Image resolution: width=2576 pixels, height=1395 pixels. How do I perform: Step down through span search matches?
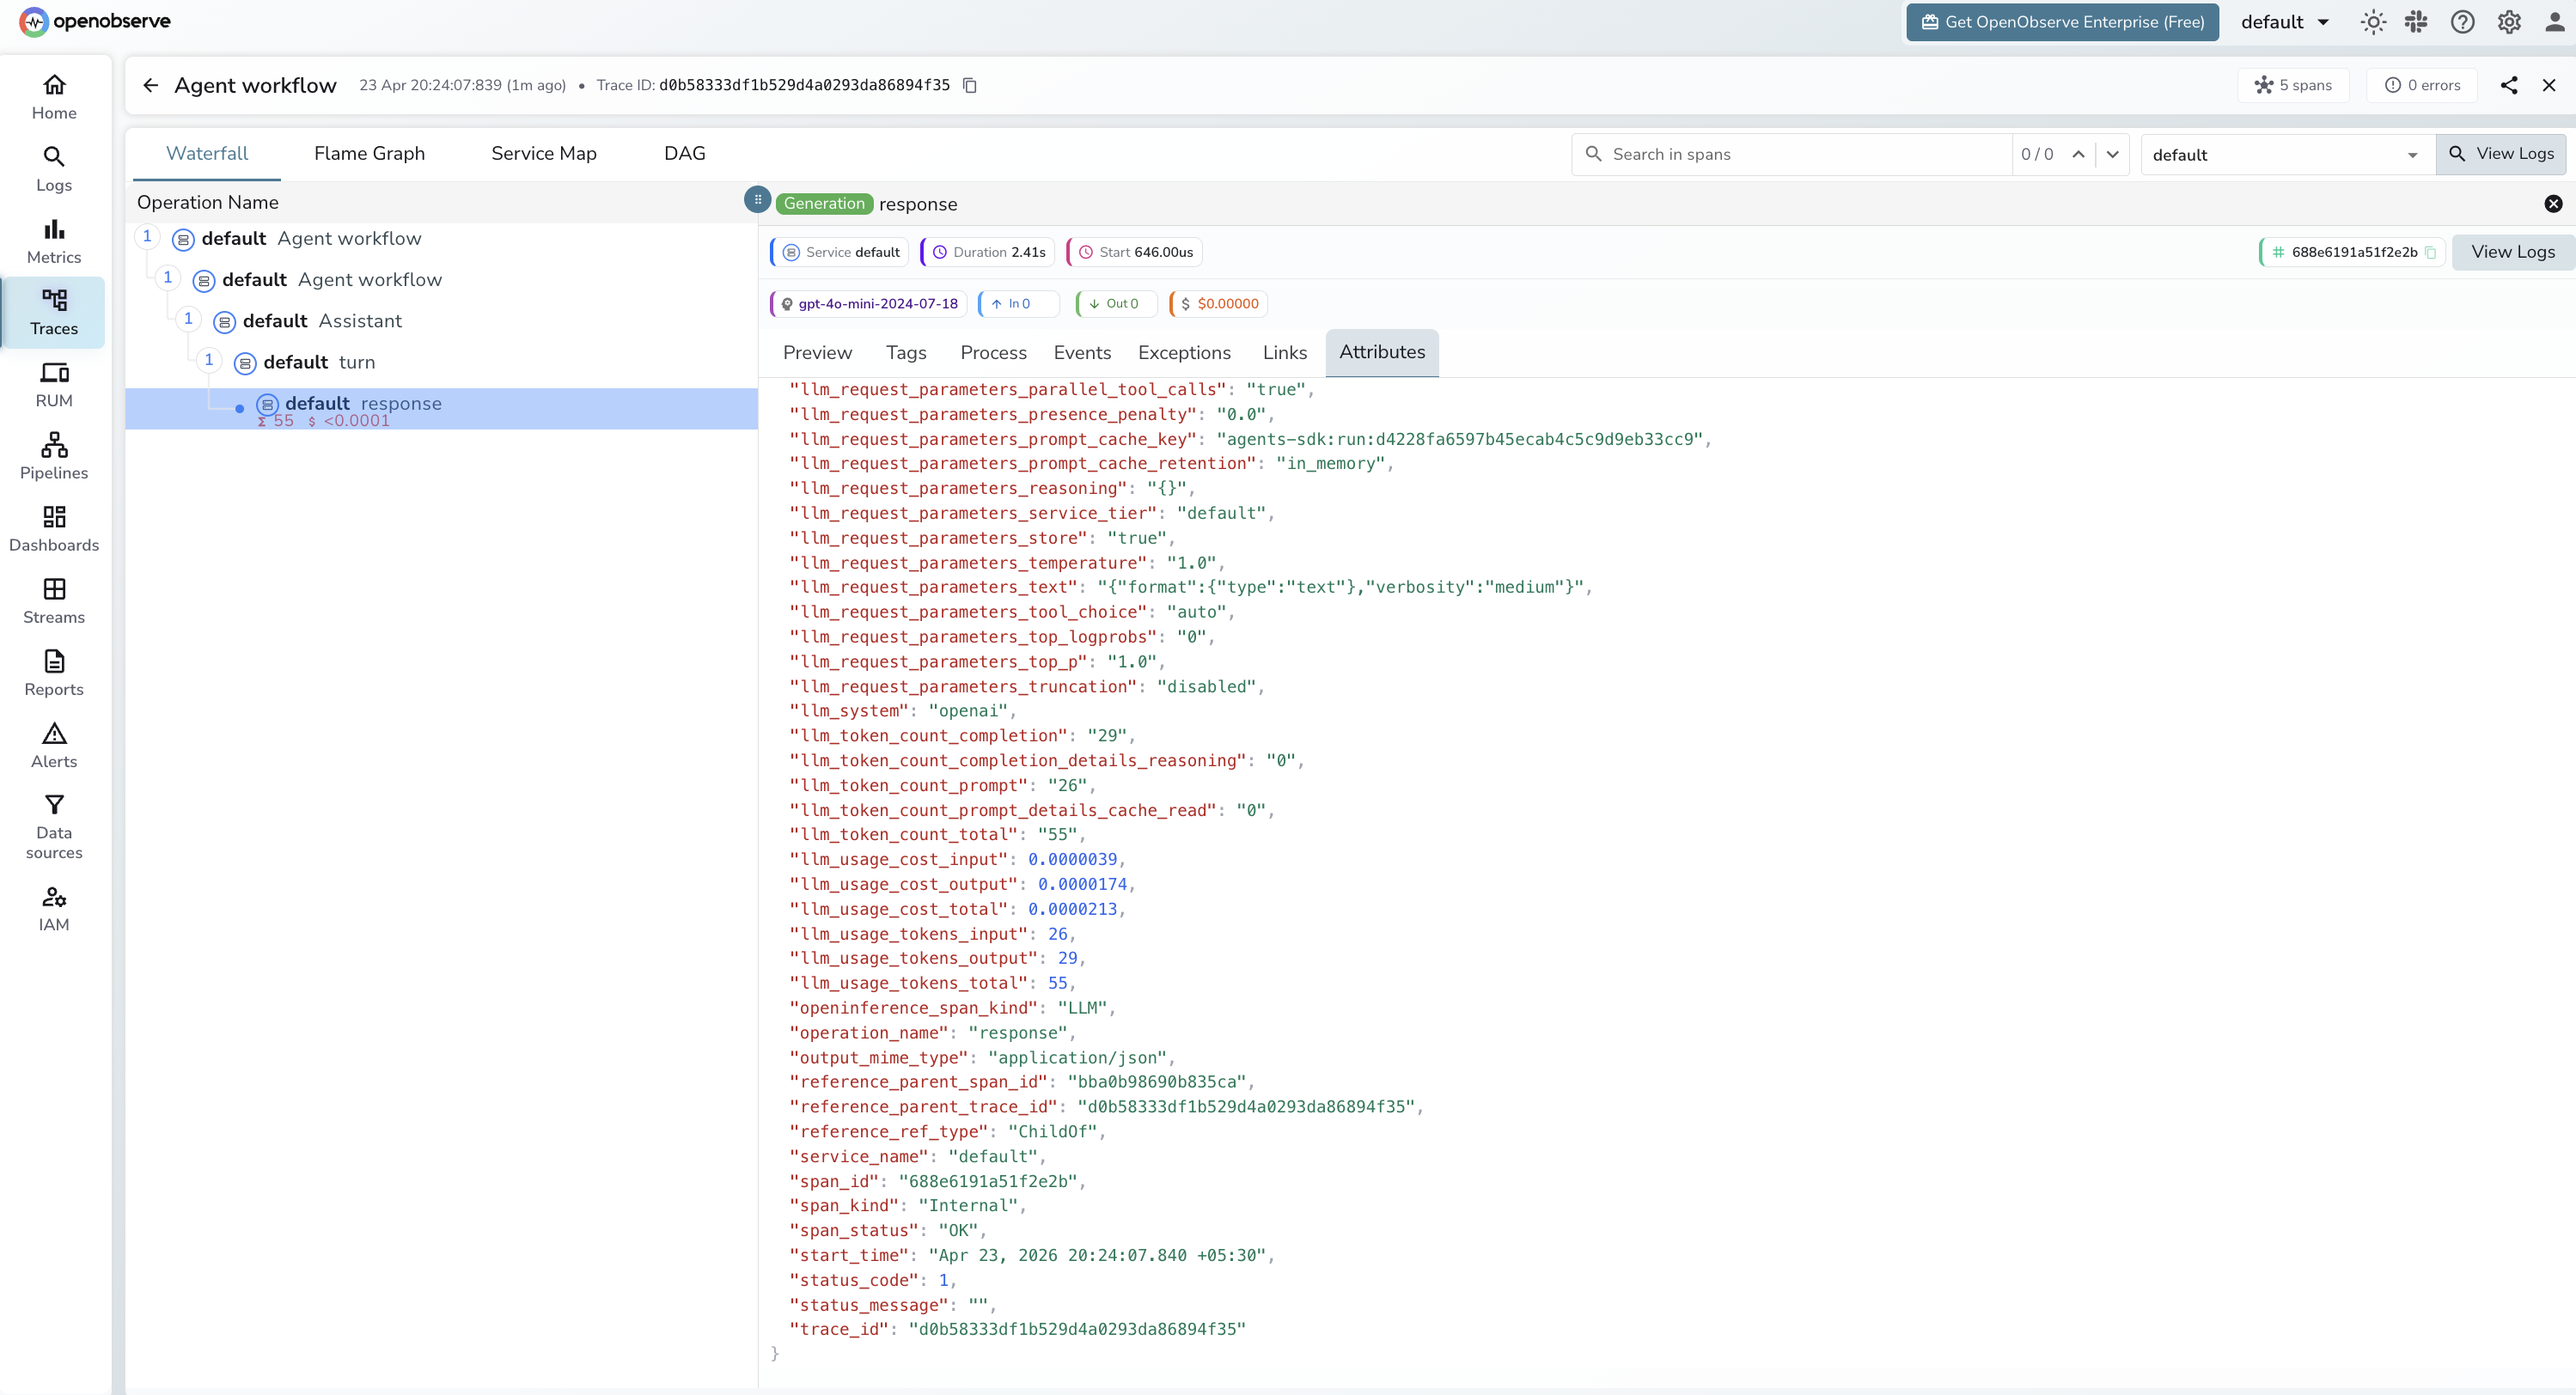pos(2113,155)
